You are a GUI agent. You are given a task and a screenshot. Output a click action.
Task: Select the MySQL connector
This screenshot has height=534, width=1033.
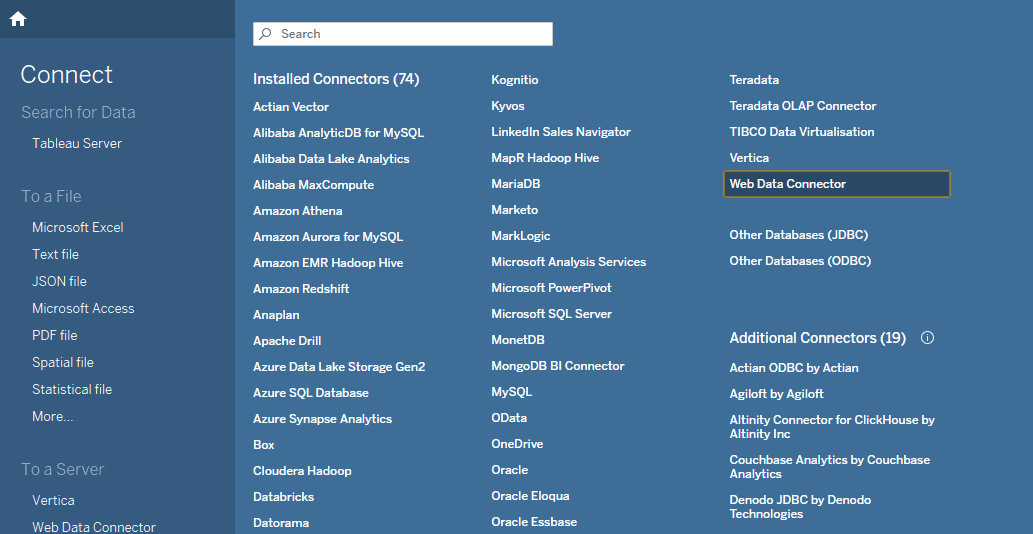tap(511, 391)
